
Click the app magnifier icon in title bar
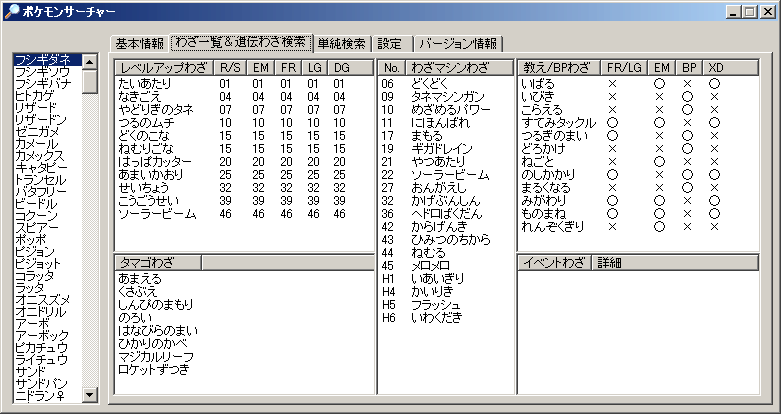tap(11, 11)
